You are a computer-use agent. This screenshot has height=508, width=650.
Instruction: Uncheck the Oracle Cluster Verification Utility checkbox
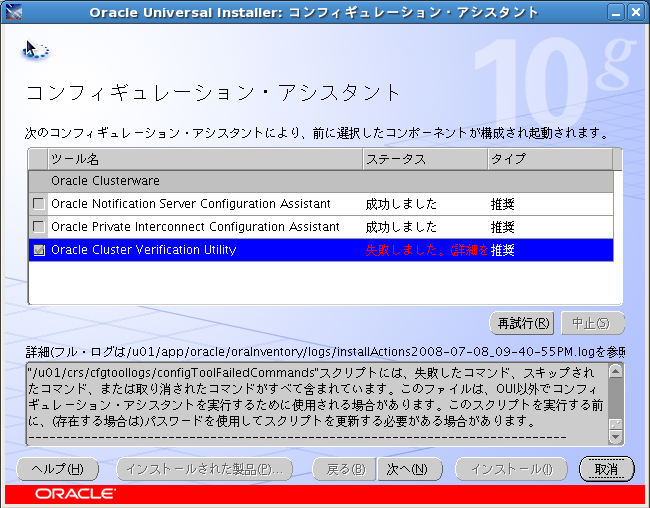click(x=39, y=250)
